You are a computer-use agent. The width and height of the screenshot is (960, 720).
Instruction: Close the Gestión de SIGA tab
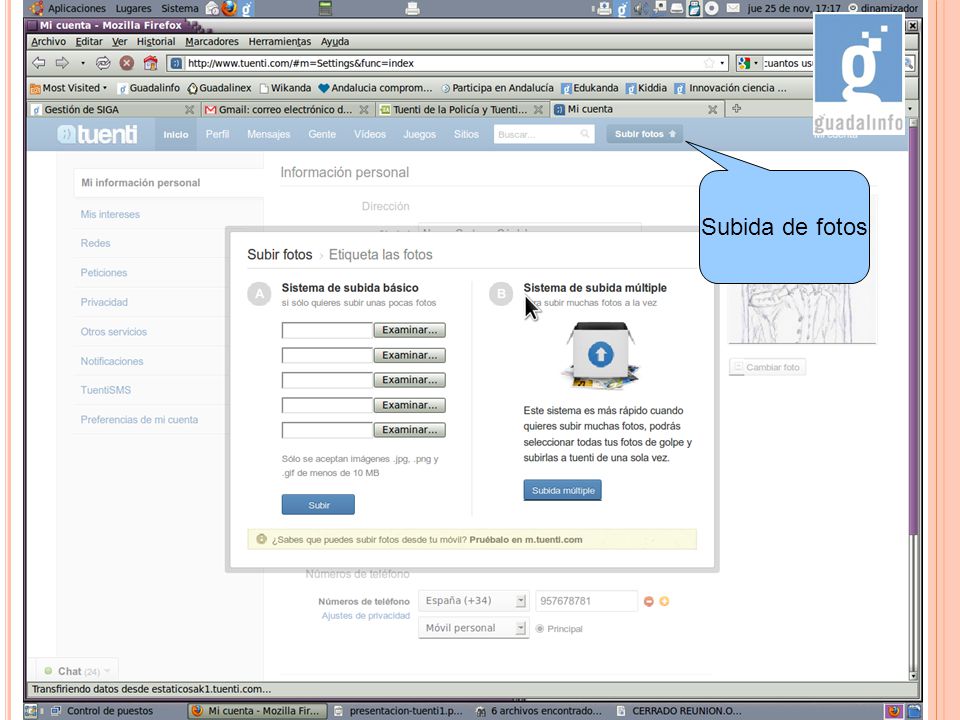click(190, 110)
